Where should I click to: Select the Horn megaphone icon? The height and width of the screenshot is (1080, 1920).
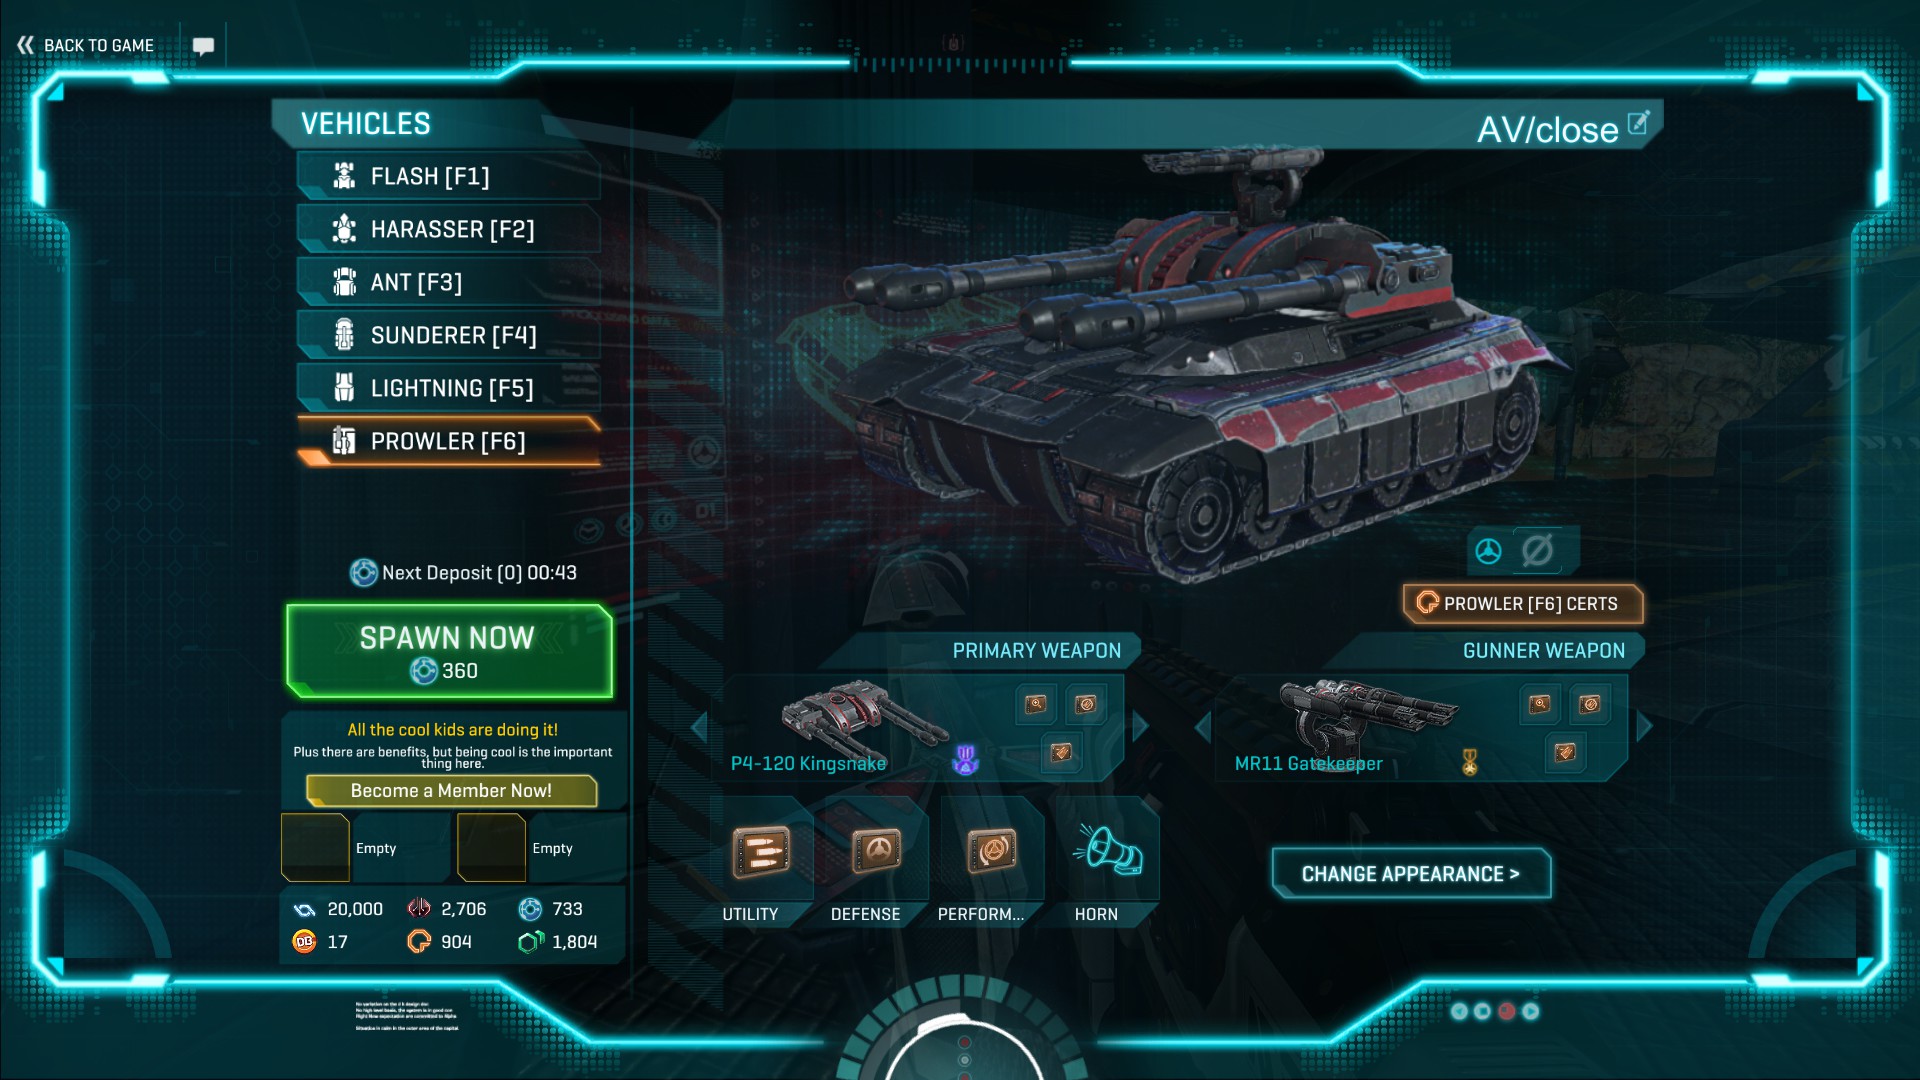(x=1108, y=851)
